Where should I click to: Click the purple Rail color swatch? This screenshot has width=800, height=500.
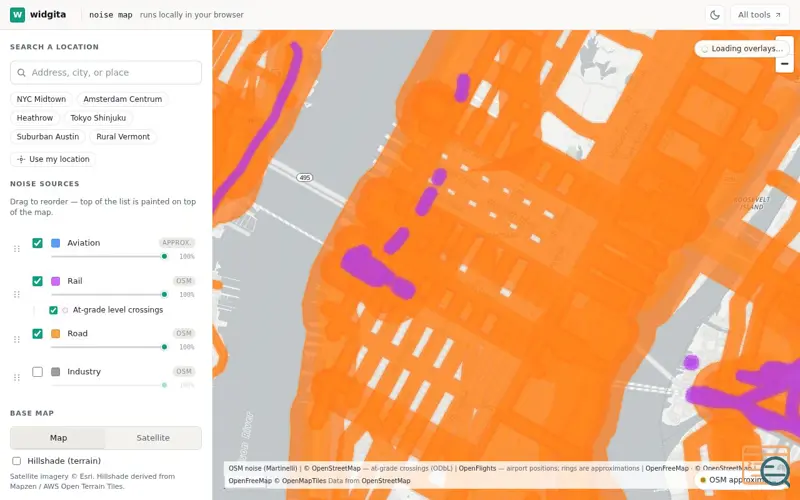(56, 281)
